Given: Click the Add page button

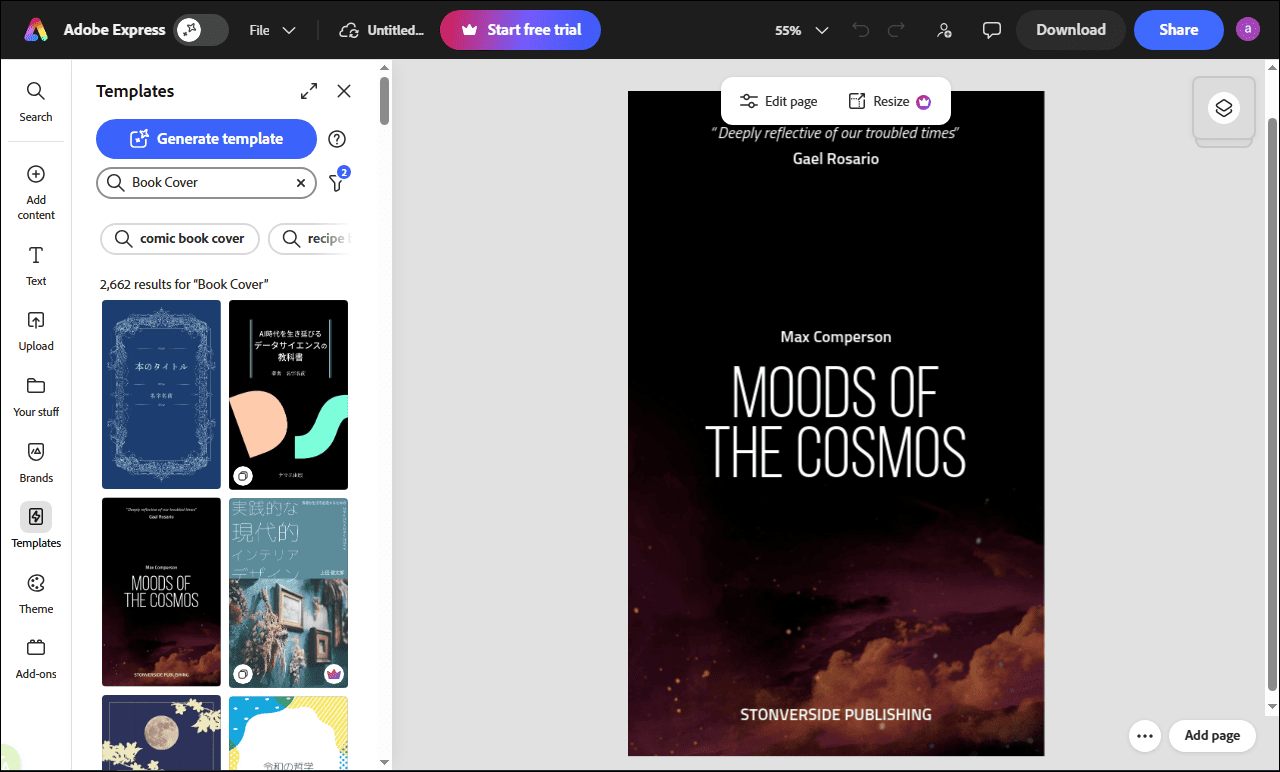Looking at the screenshot, I should click(1212, 735).
